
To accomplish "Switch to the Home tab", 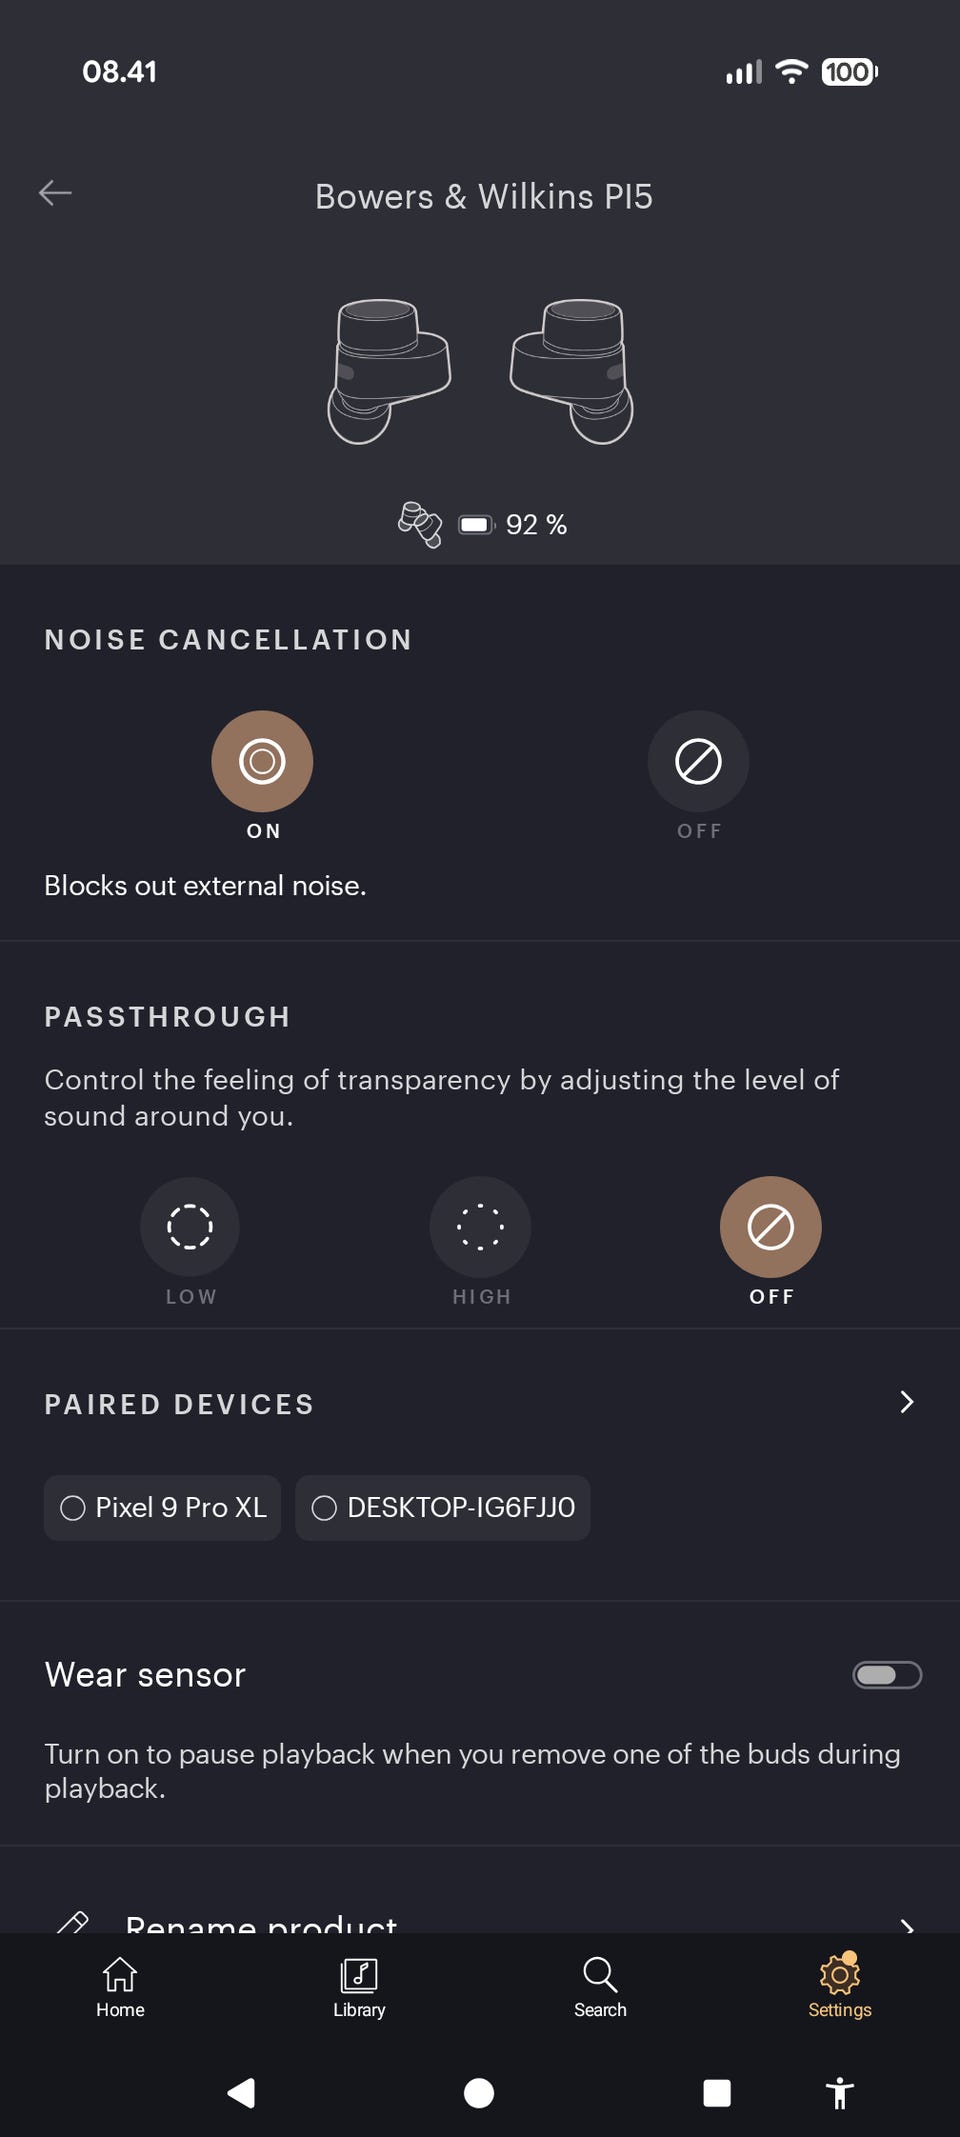I will click(x=120, y=1988).
